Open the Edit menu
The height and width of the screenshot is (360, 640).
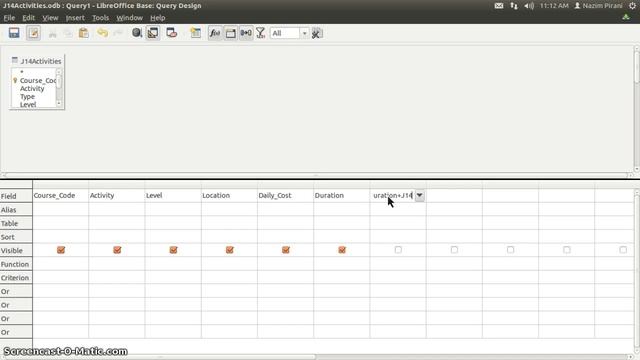click(28, 18)
